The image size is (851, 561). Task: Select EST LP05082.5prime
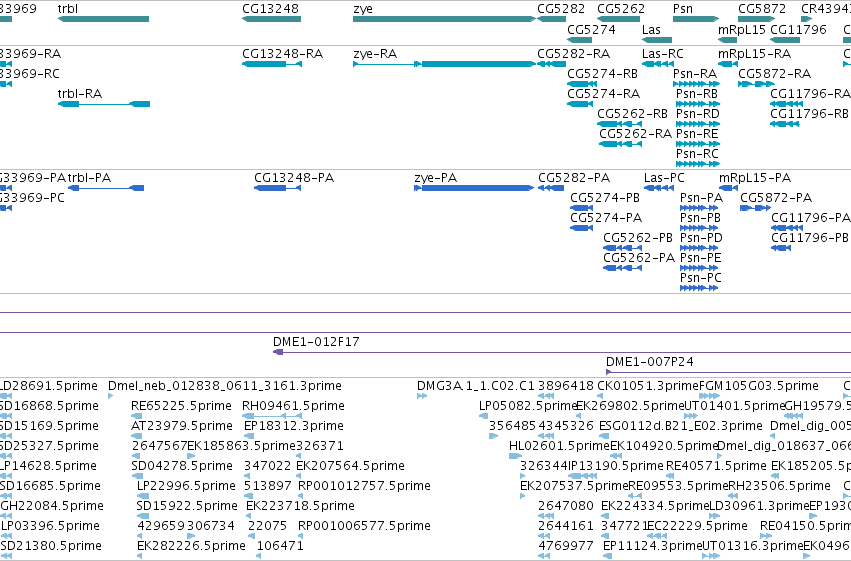(x=483, y=416)
